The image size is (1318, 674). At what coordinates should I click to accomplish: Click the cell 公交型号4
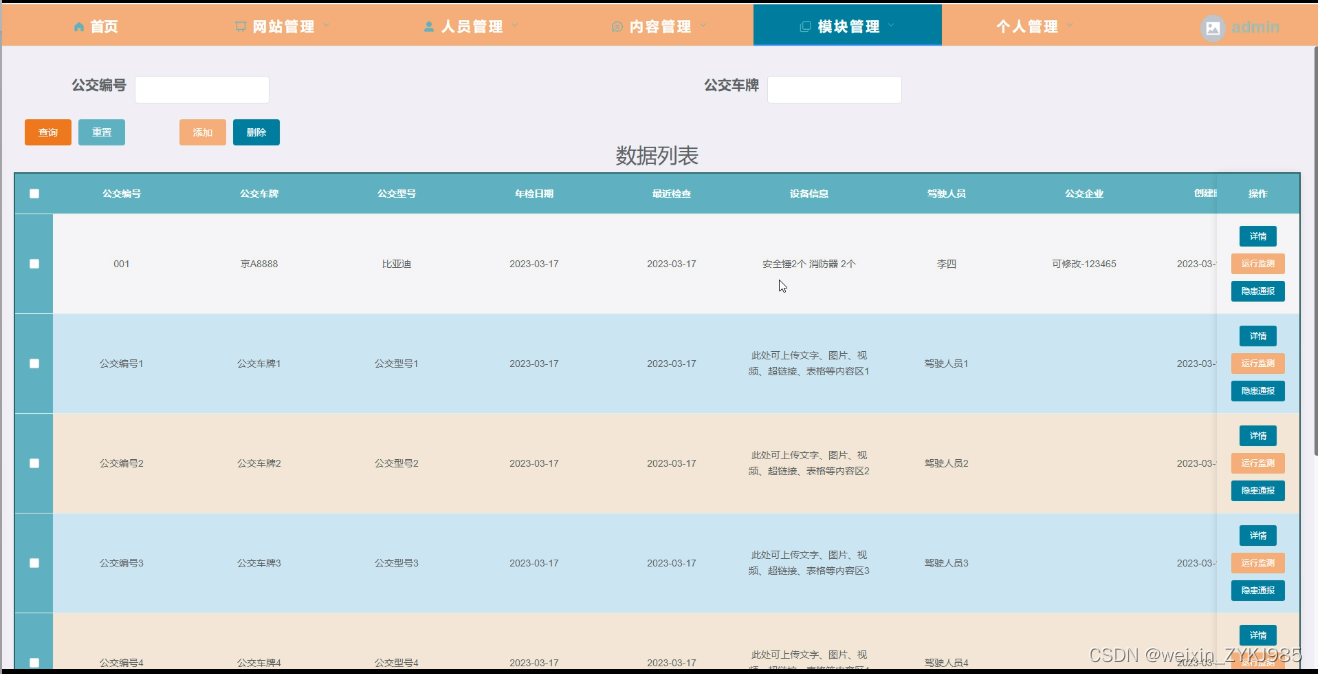click(397, 662)
